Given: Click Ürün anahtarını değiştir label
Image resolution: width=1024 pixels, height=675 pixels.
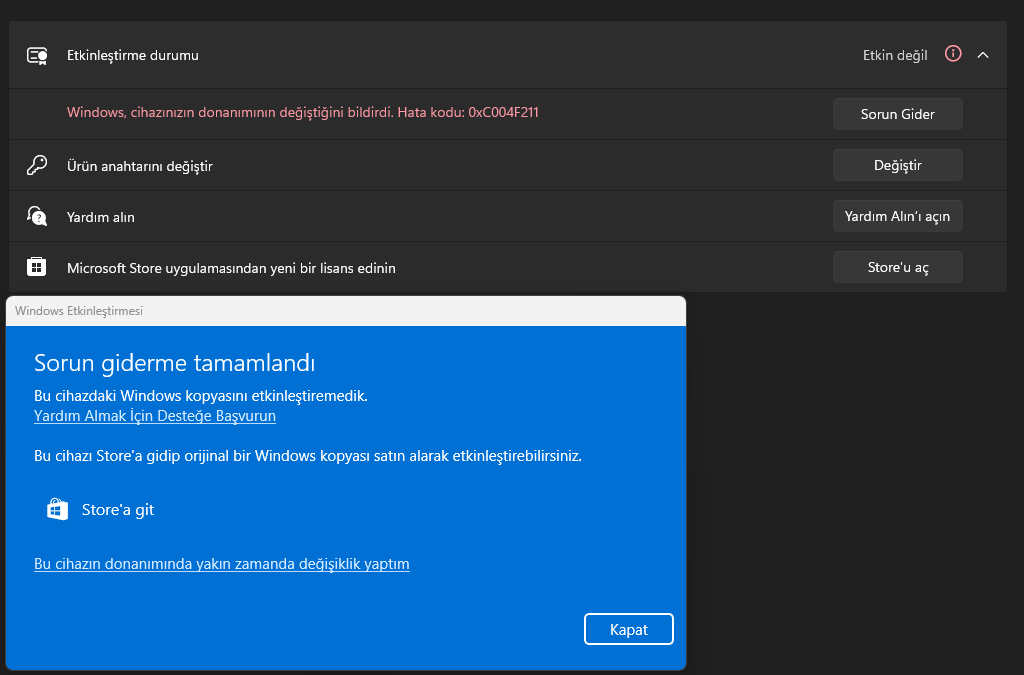Looking at the screenshot, I should point(140,166).
